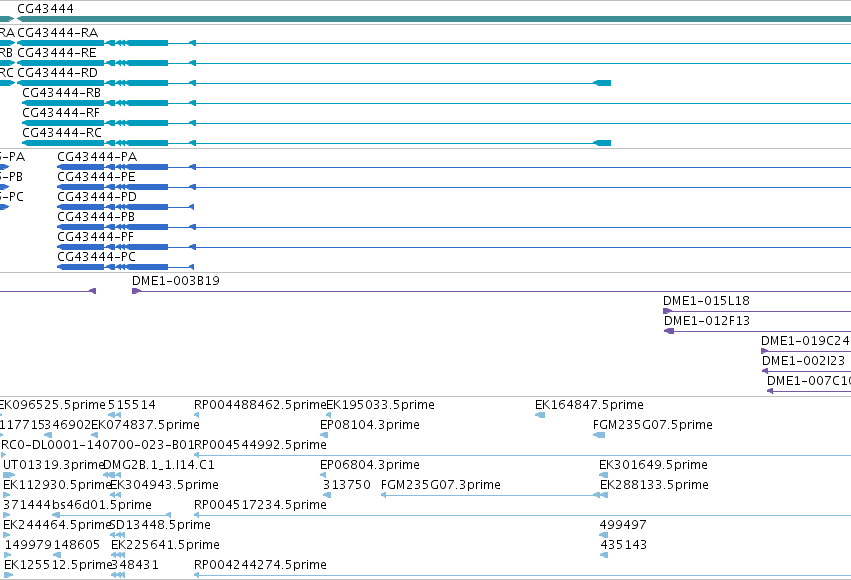Click the RP004244274.5prime label
The height and width of the screenshot is (580, 851).
[261, 565]
